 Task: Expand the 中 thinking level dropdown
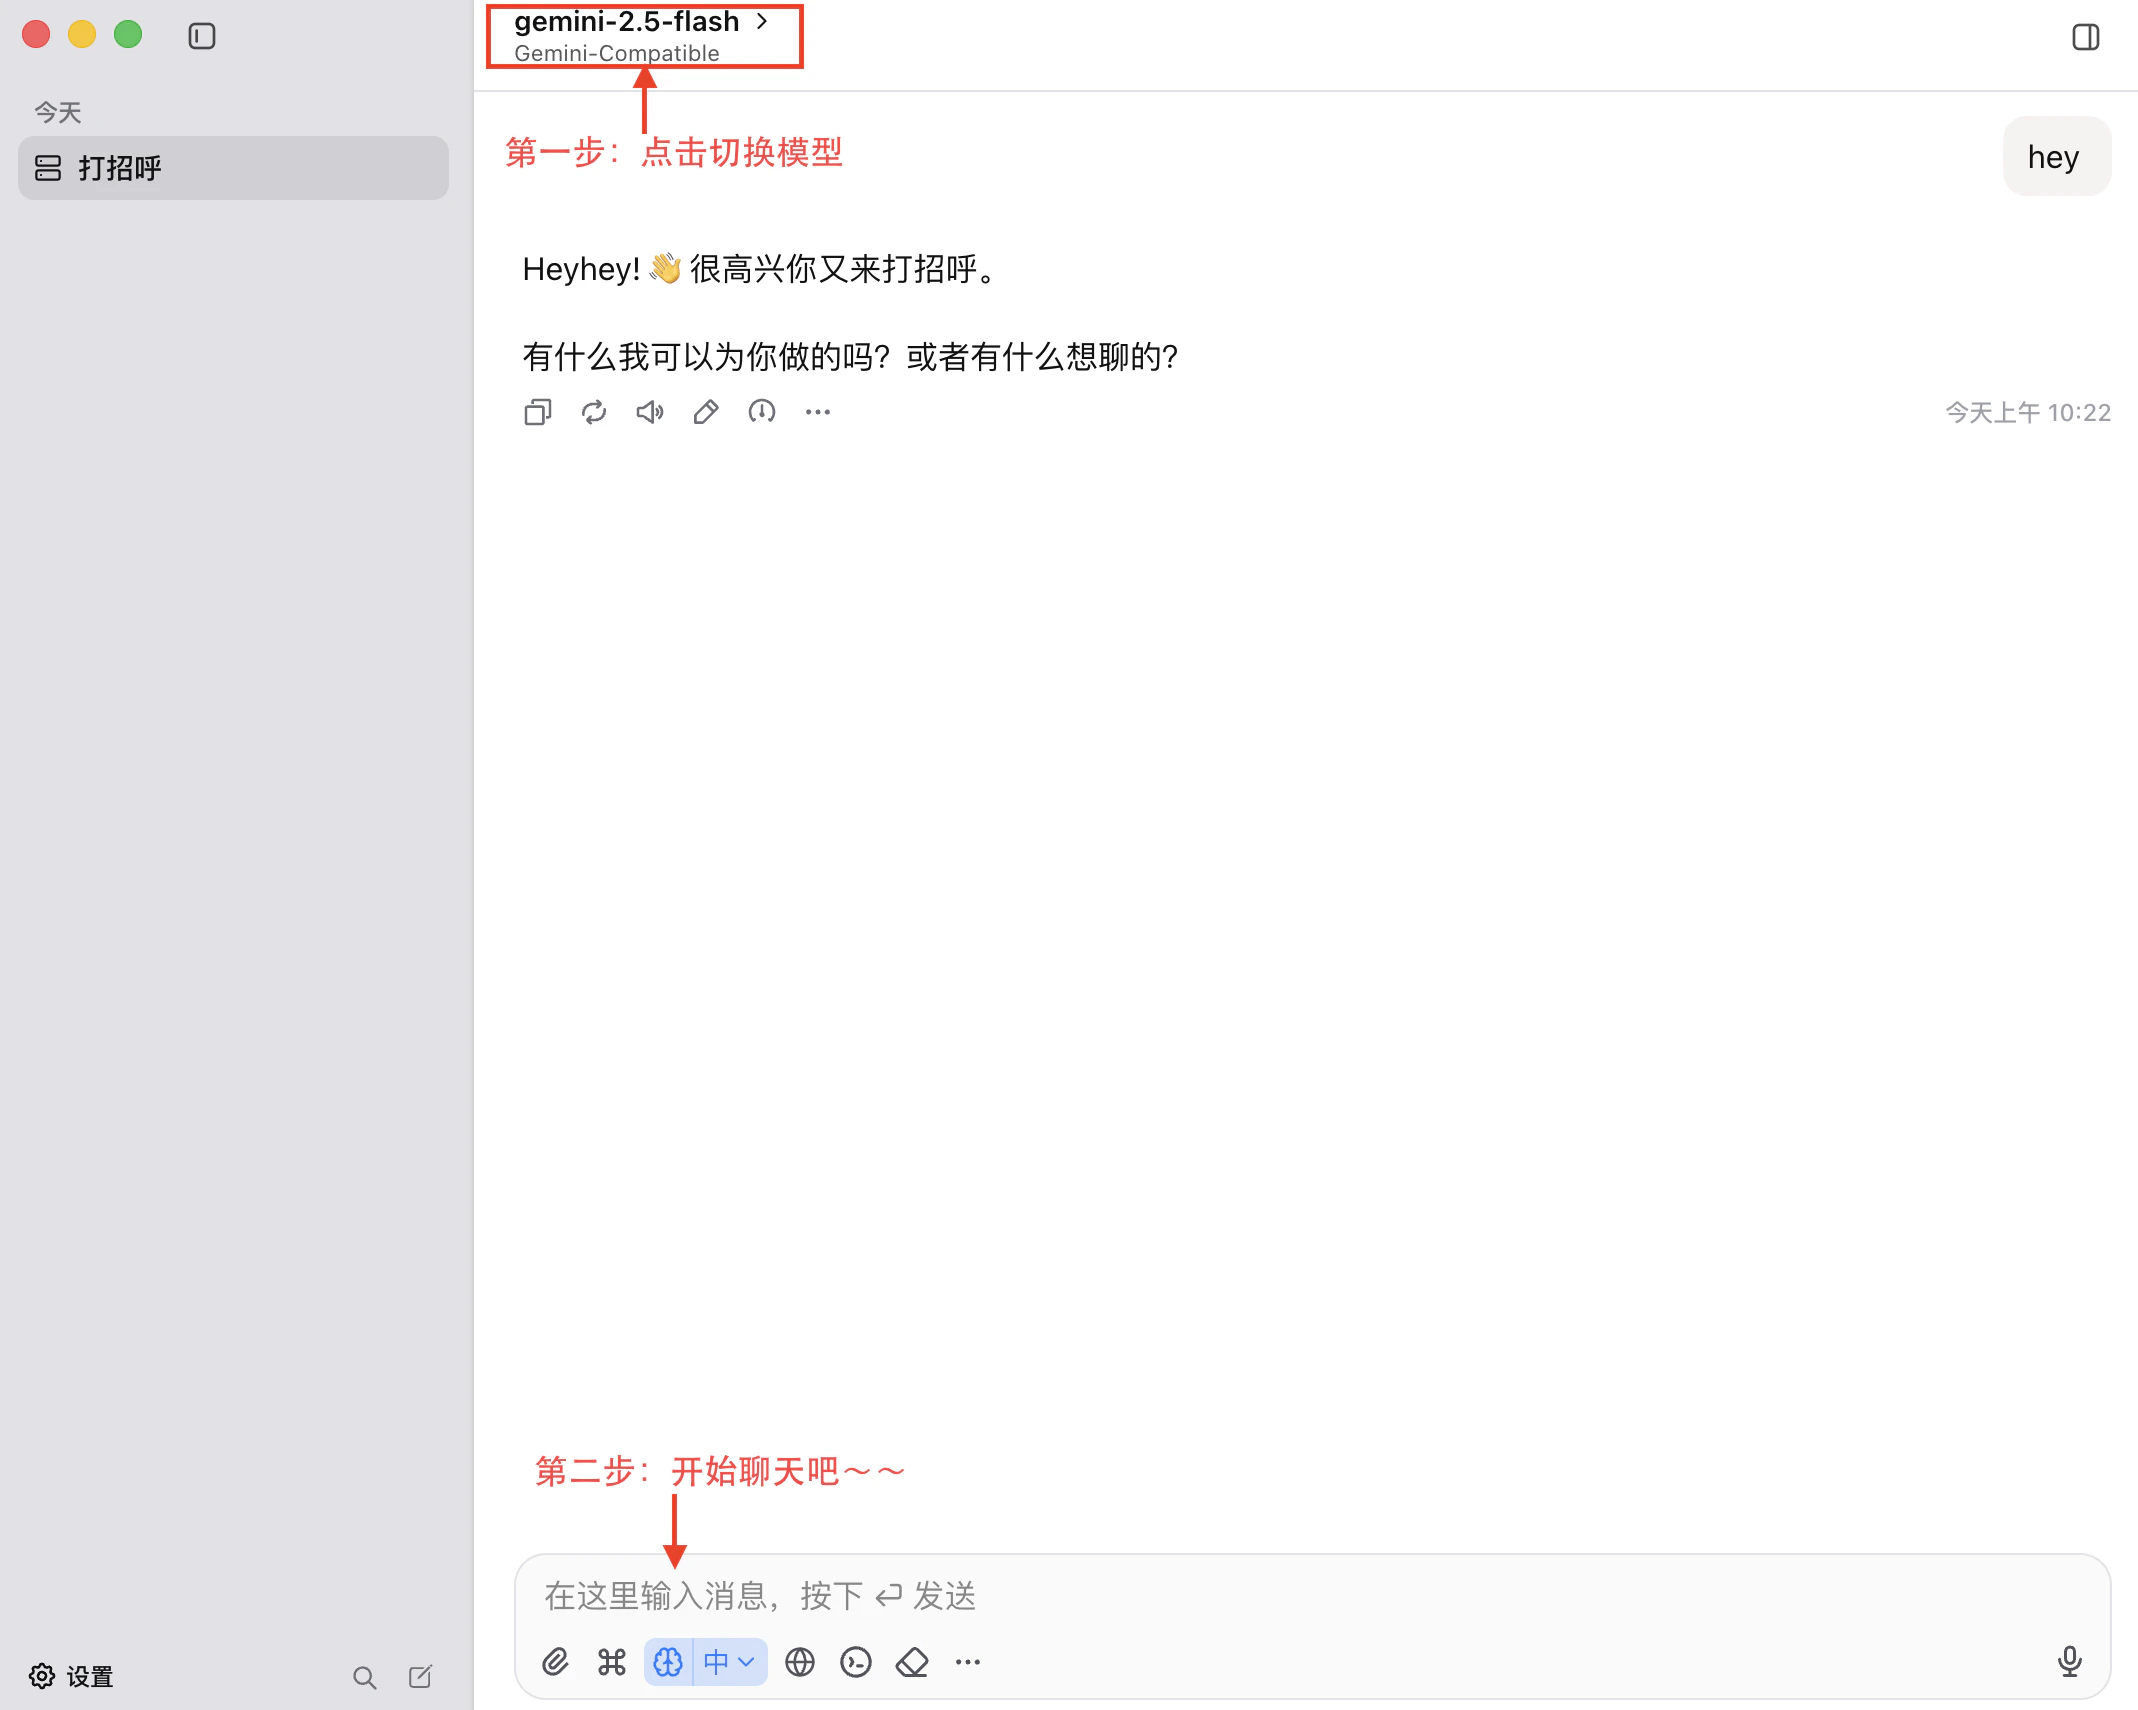[730, 1662]
